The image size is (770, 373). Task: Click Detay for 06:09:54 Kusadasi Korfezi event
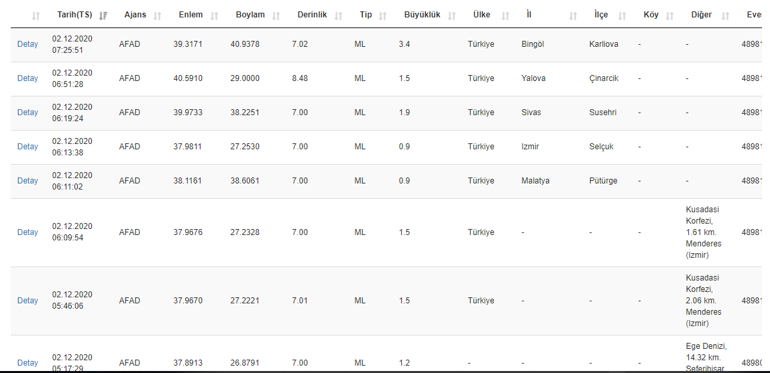pyautogui.click(x=28, y=232)
